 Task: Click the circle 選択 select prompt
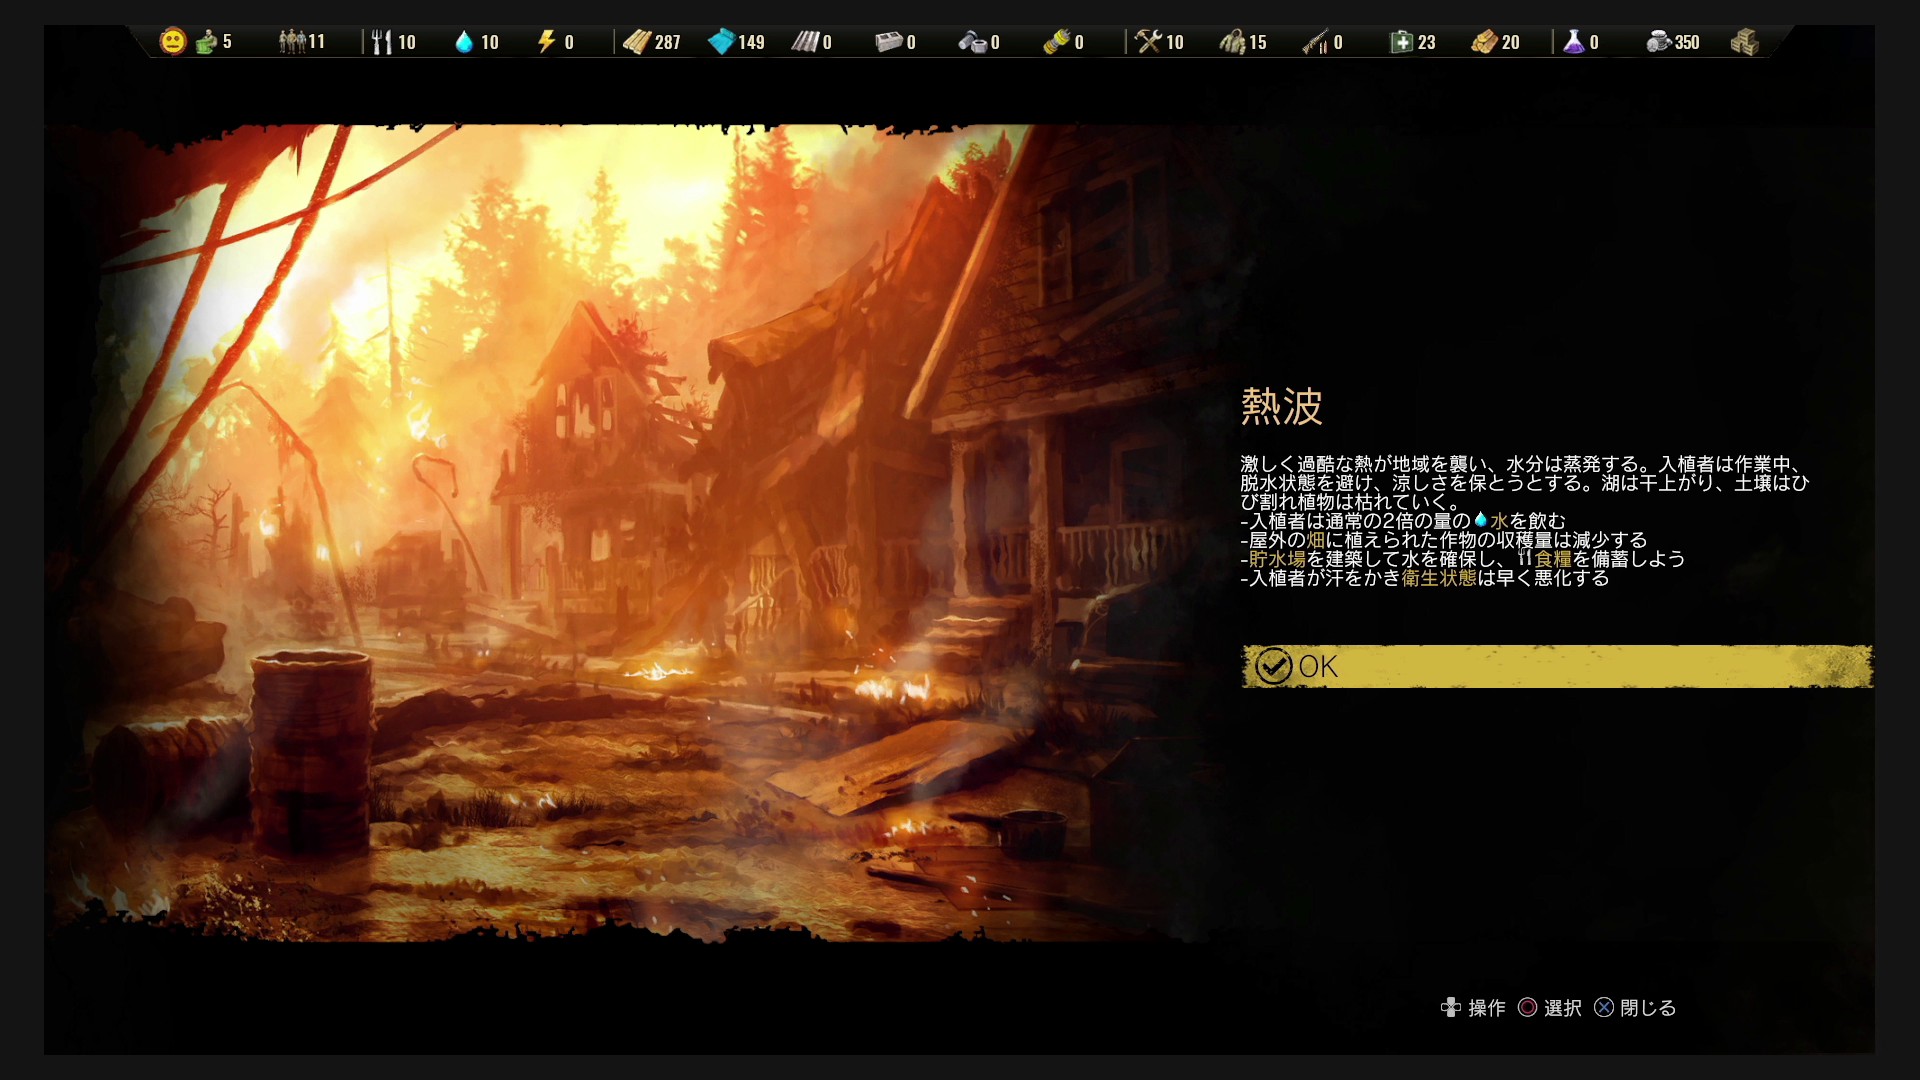click(x=1550, y=1008)
